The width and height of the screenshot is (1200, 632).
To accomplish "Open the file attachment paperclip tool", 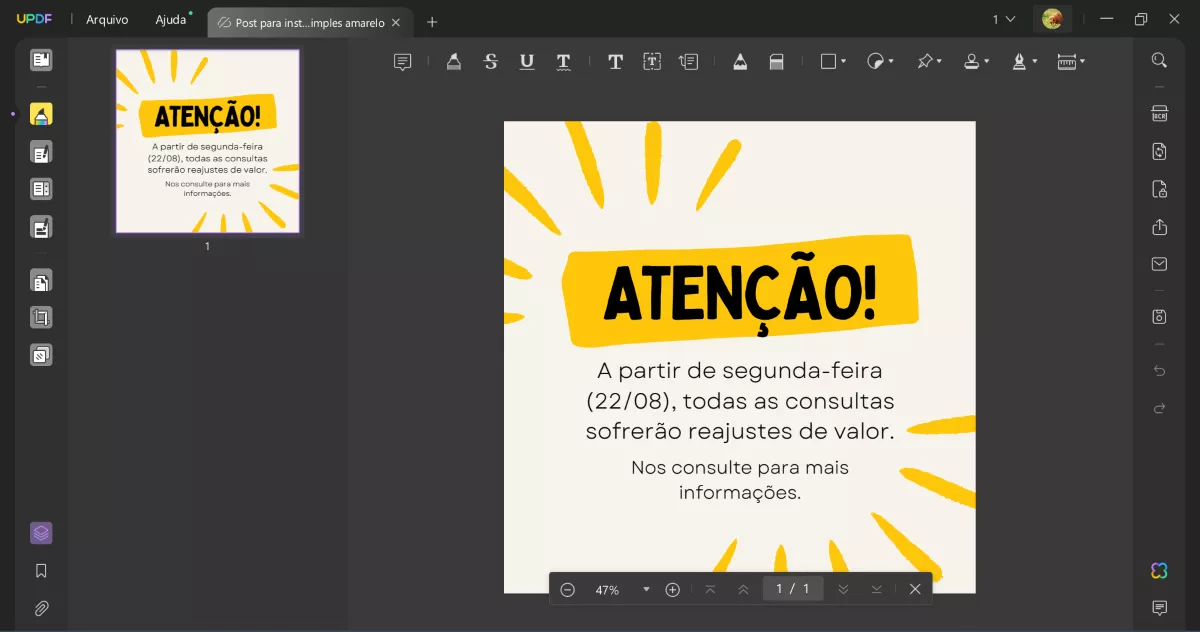I will tap(41, 608).
